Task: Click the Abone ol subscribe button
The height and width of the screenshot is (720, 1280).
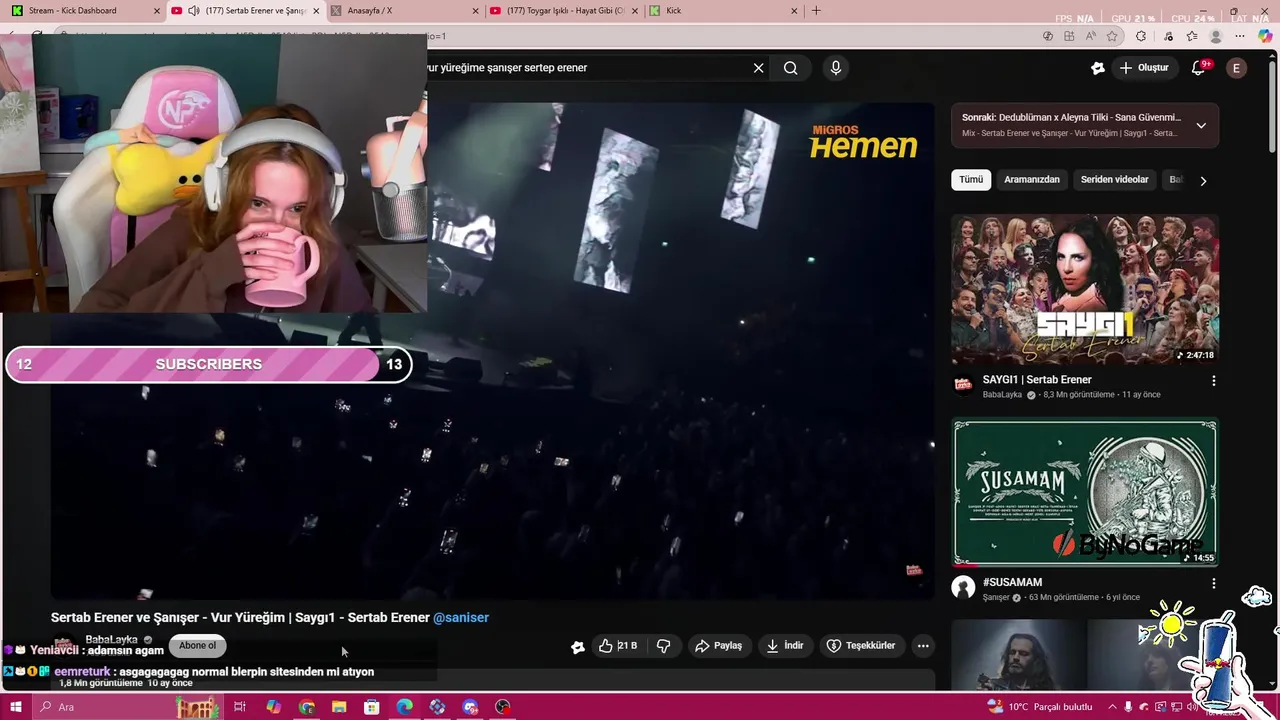Action: pyautogui.click(x=197, y=646)
